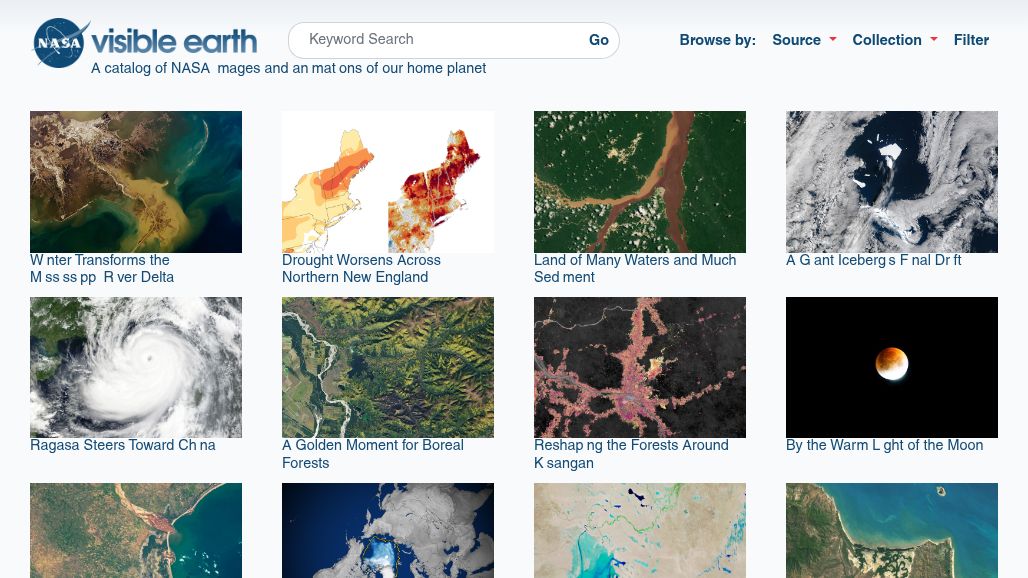Open the brown river sediment image
Screen dimensions: 1028x578
pos(640,181)
